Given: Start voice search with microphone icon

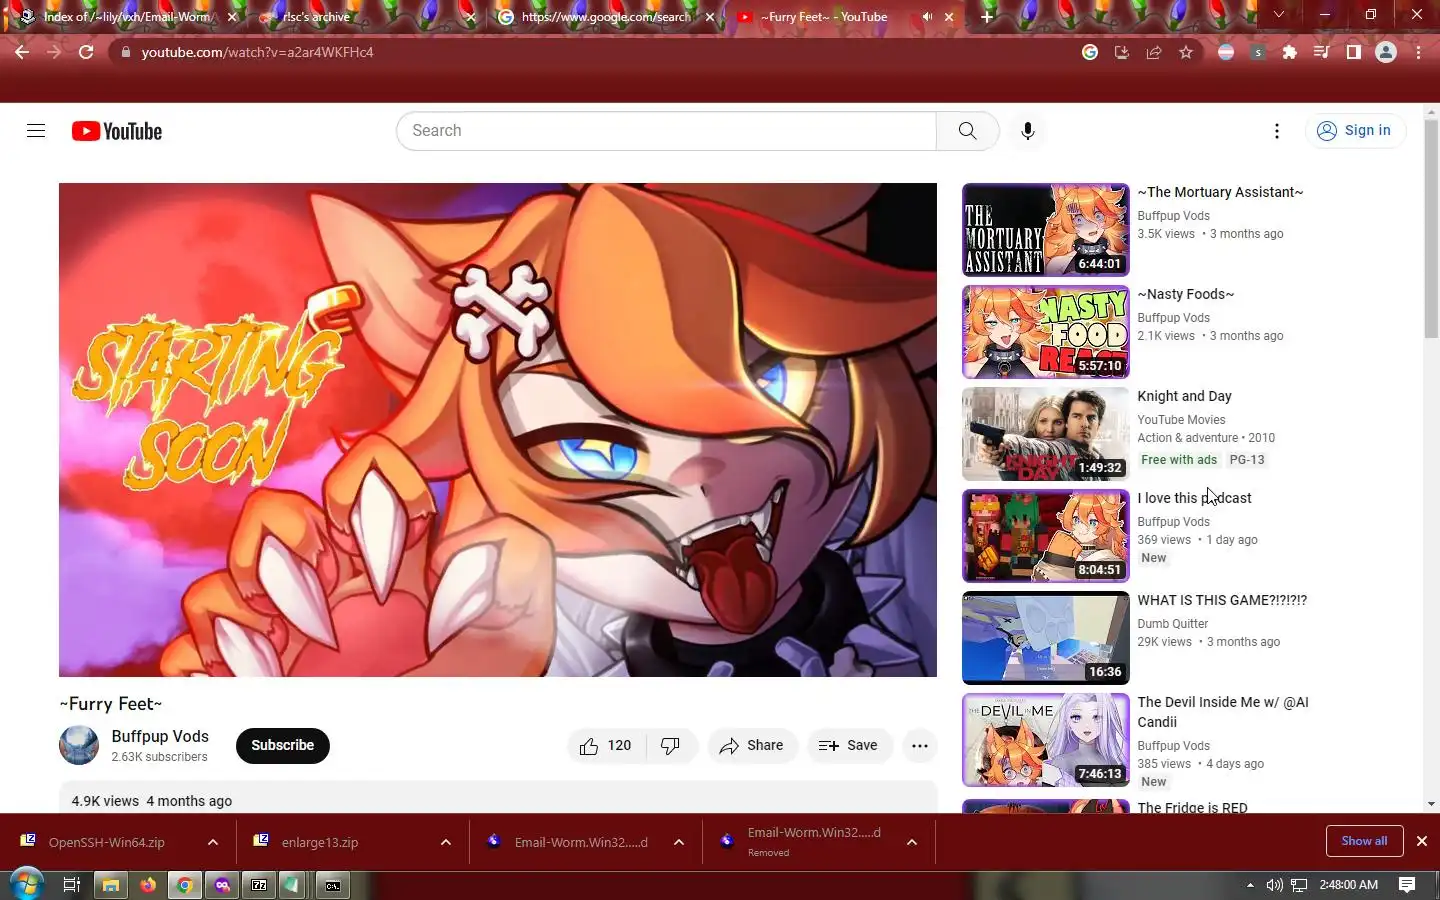Looking at the screenshot, I should point(1027,131).
